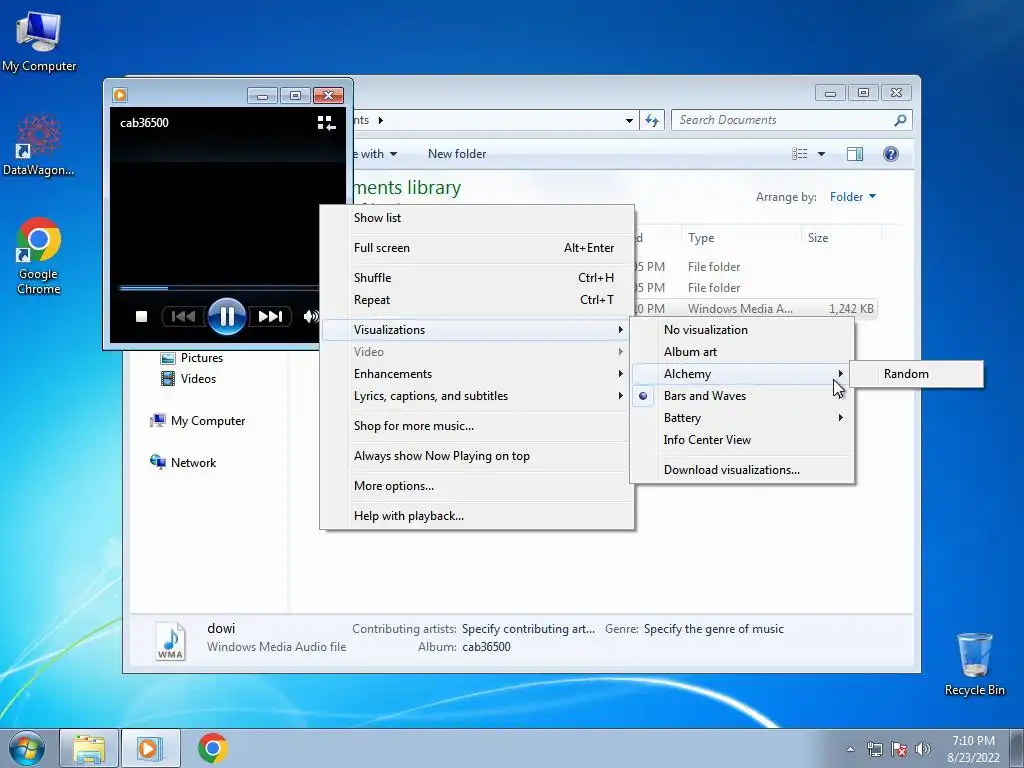Edit Specify the genre of music field
Screen dimensions: 1024x768
point(714,629)
